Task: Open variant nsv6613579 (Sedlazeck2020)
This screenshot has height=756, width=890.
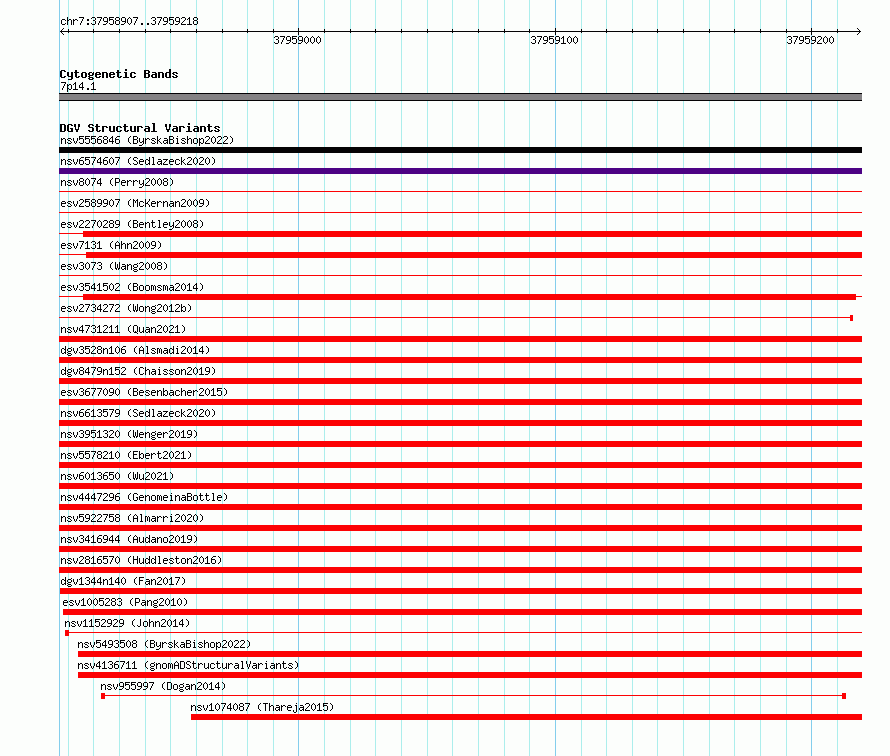Action: pos(138,413)
